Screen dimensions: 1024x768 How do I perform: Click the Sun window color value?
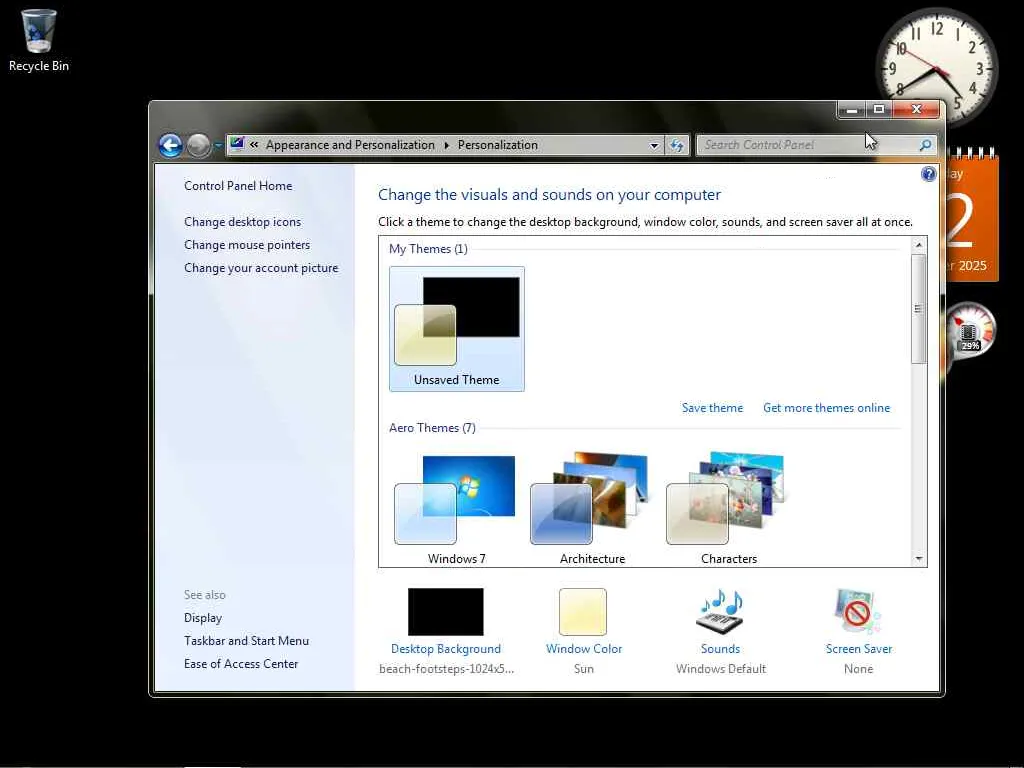click(584, 669)
